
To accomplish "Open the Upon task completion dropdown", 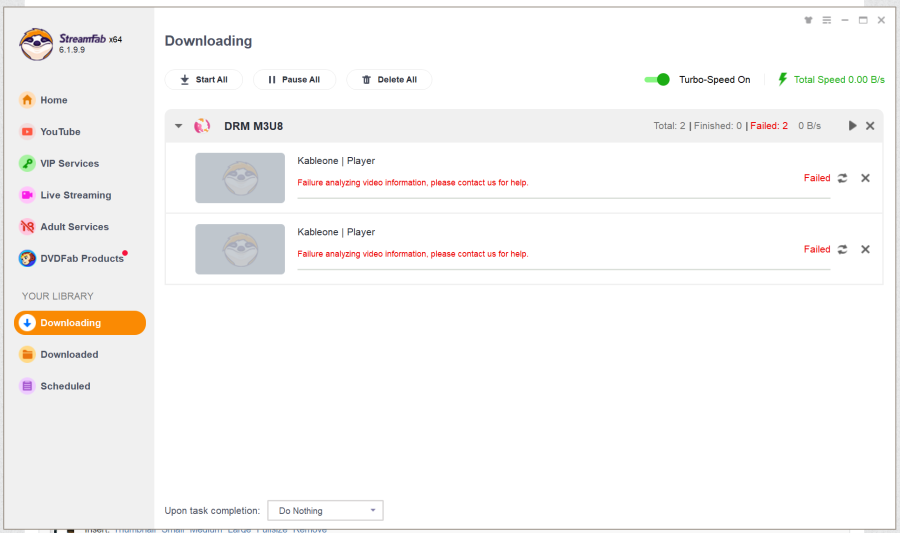I will pyautogui.click(x=325, y=511).
